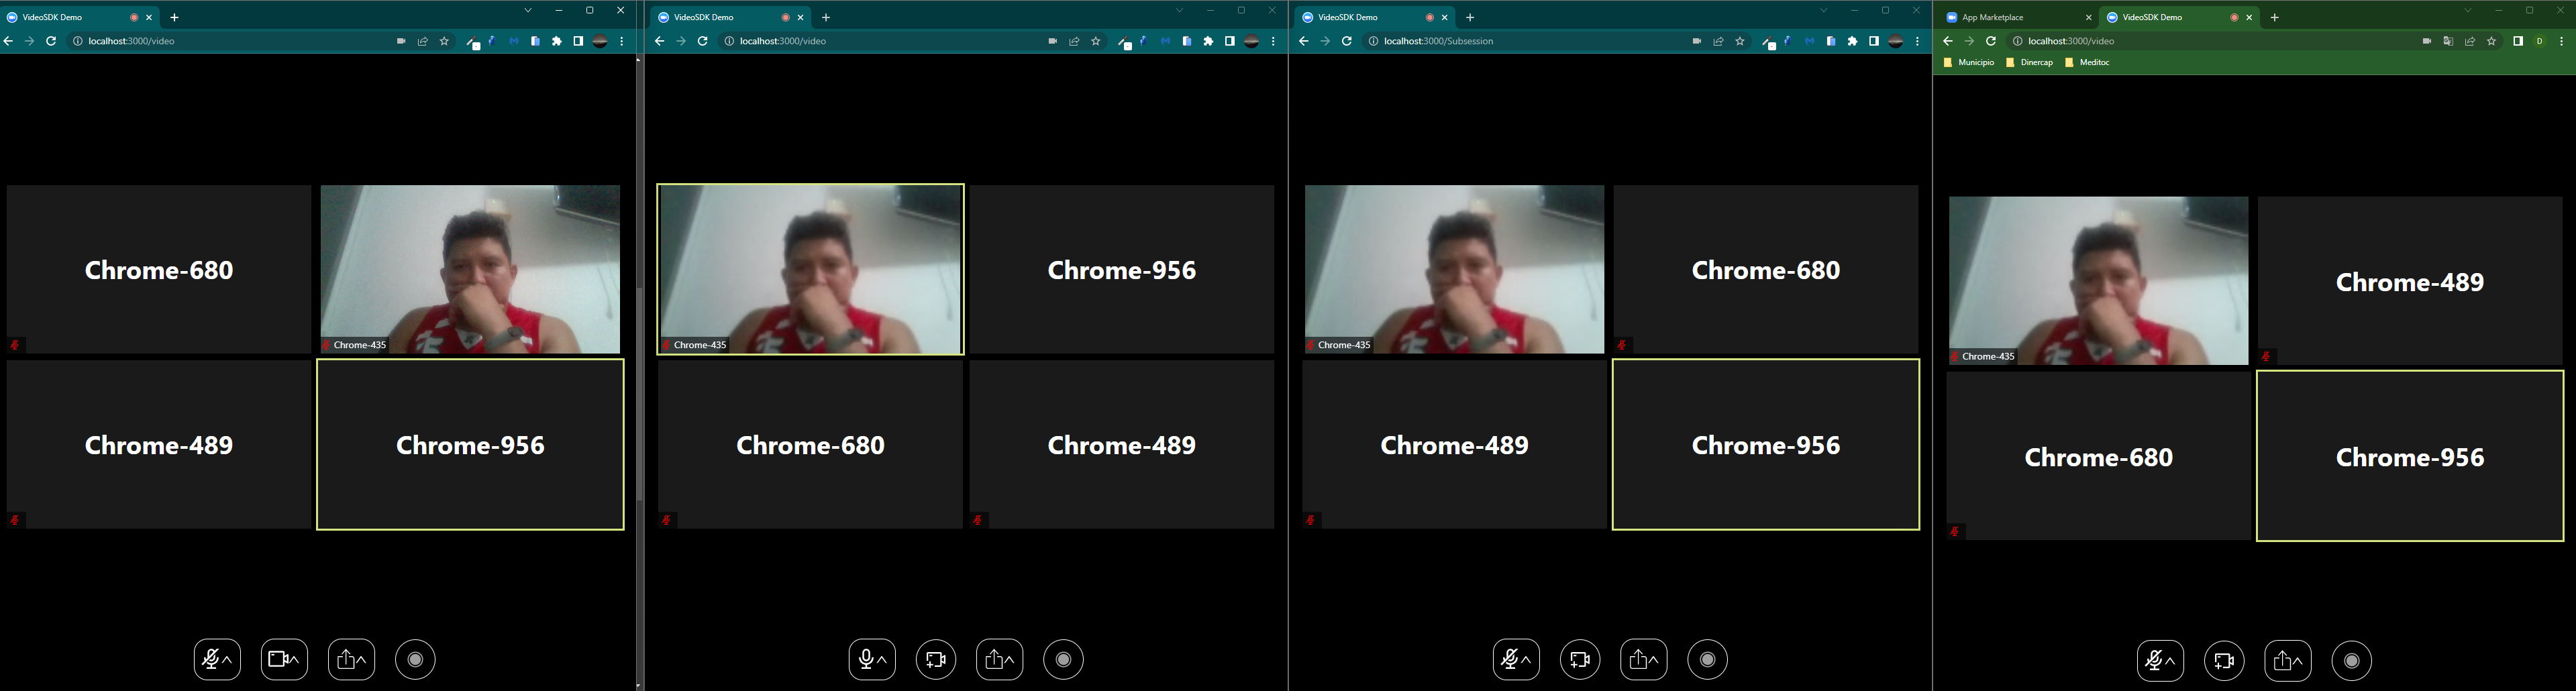The width and height of the screenshot is (2576, 691).
Task: Reload page in Subsession window
Action: 1347,41
